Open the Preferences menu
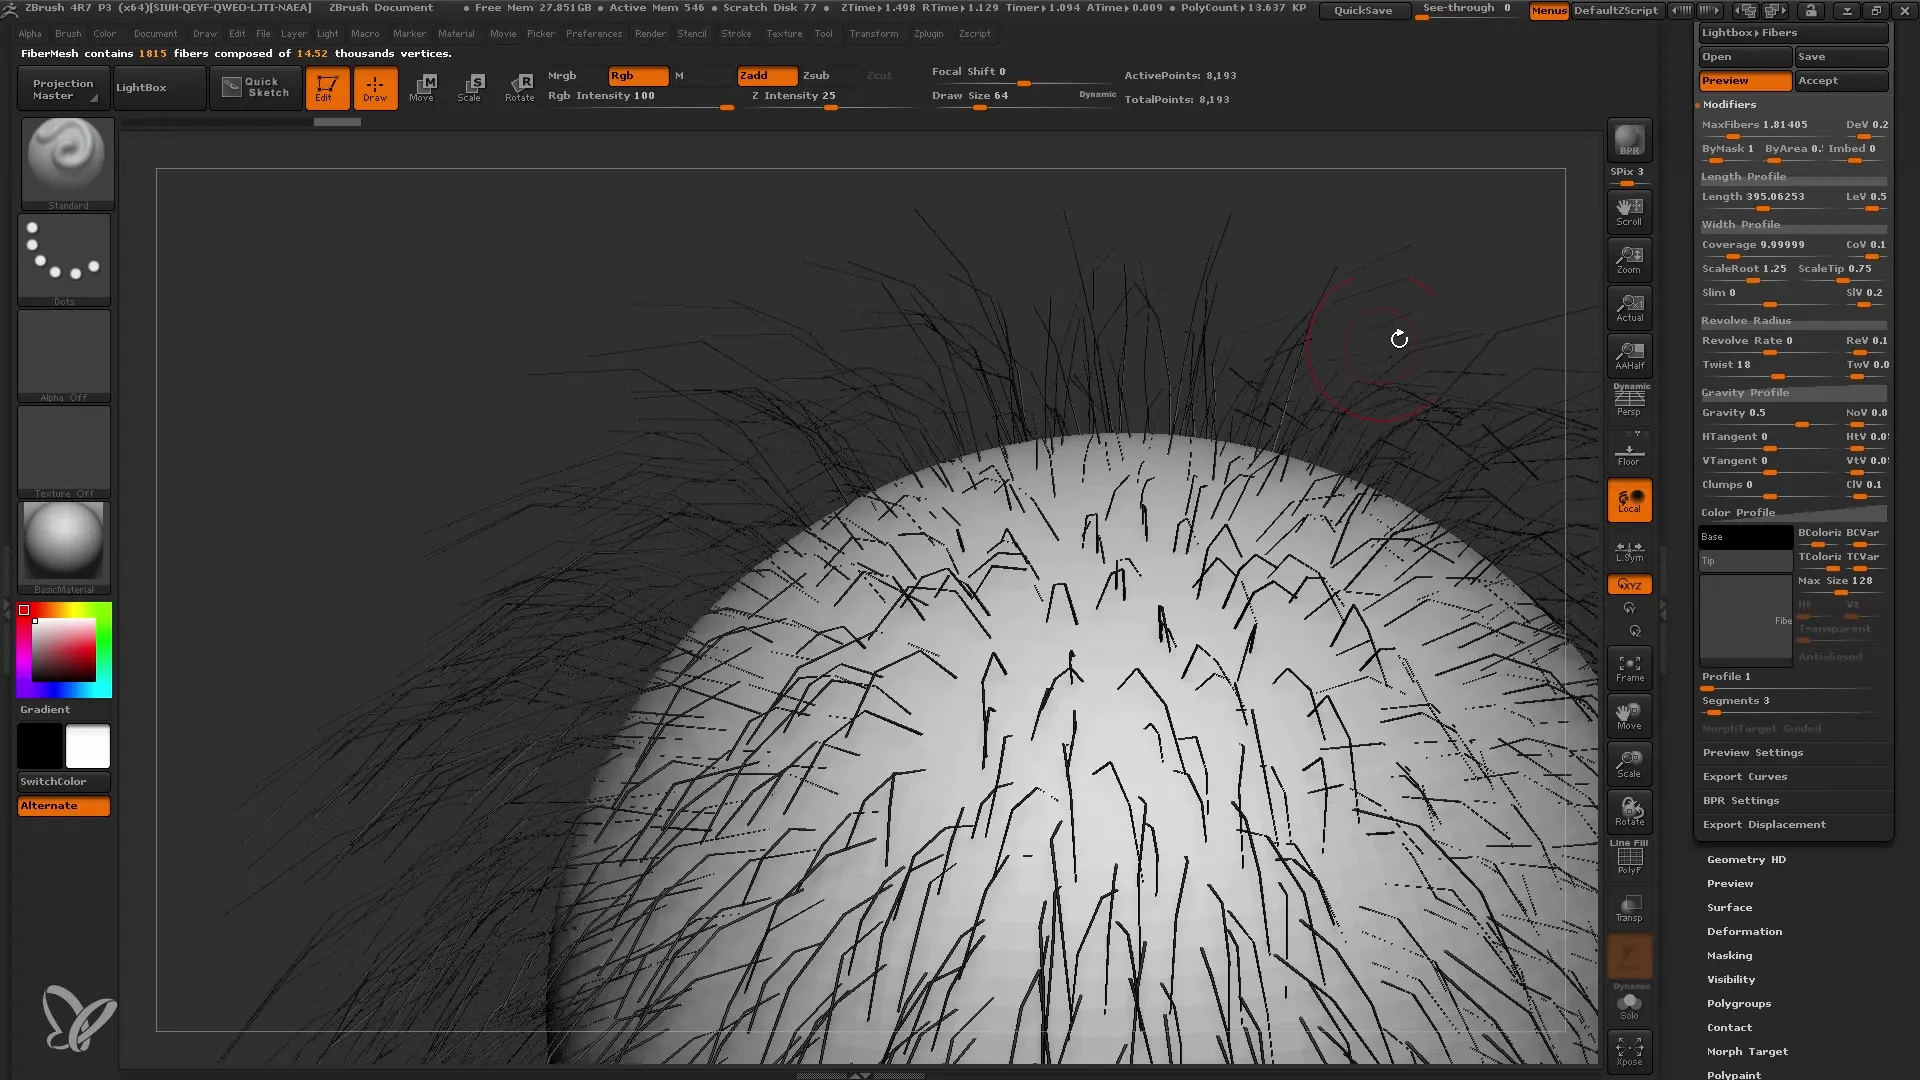The width and height of the screenshot is (1920, 1080). (x=593, y=34)
